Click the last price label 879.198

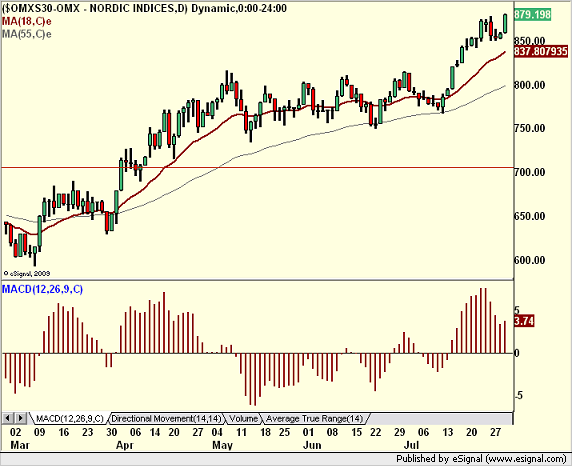click(x=532, y=15)
